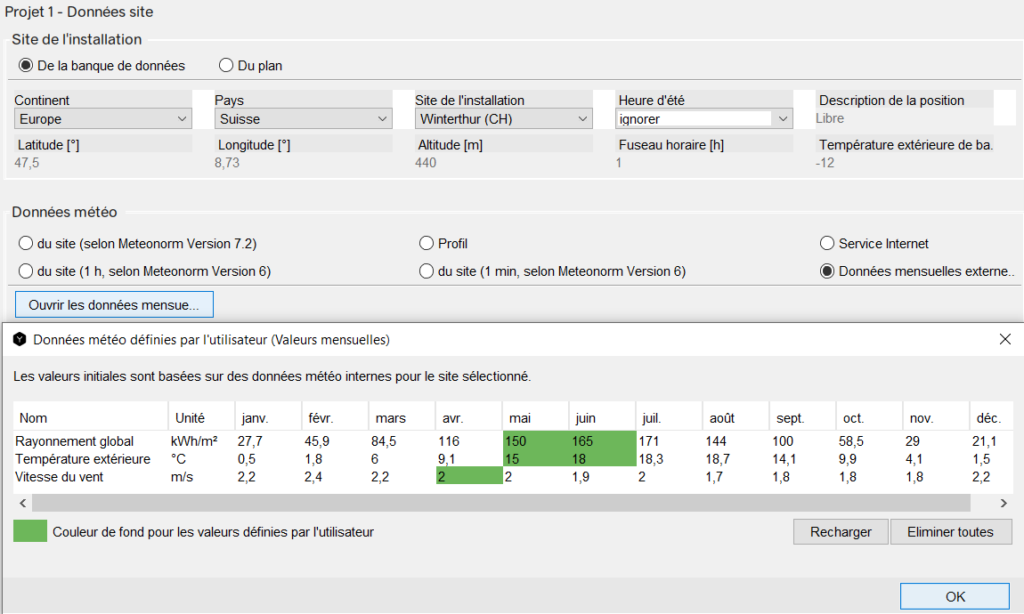This screenshot has width=1024, height=614.
Task: Select the 'Du plan' radio option
Action: click(226, 66)
